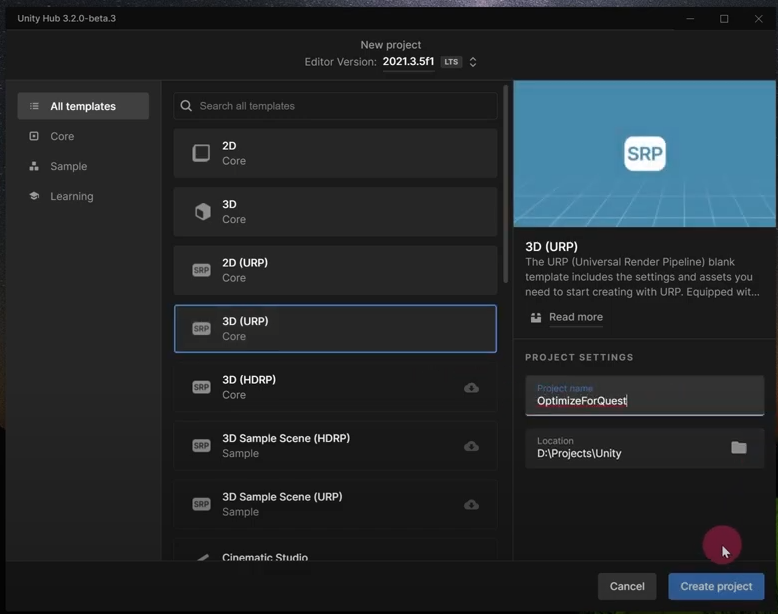The image size is (778, 614).
Task: Open the Learning templates category
Action: pos(71,197)
